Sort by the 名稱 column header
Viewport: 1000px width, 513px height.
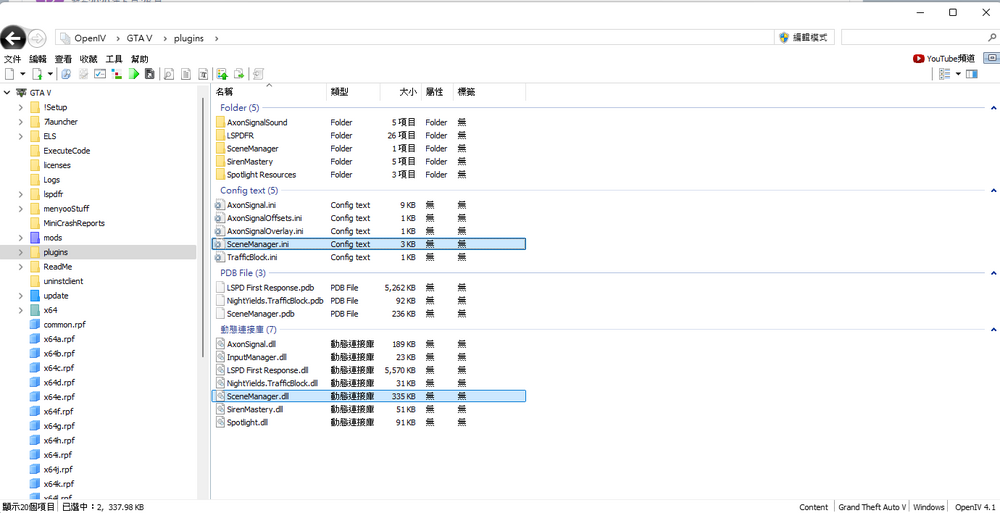(x=268, y=92)
